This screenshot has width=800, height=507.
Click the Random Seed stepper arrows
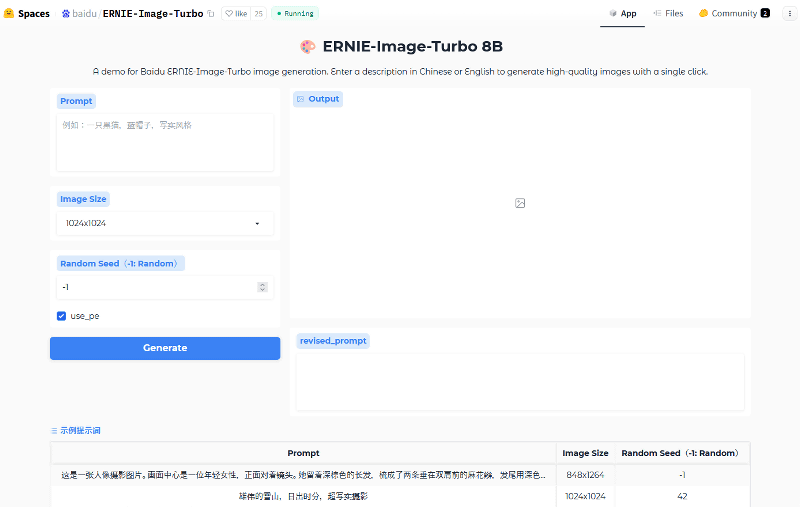click(262, 287)
